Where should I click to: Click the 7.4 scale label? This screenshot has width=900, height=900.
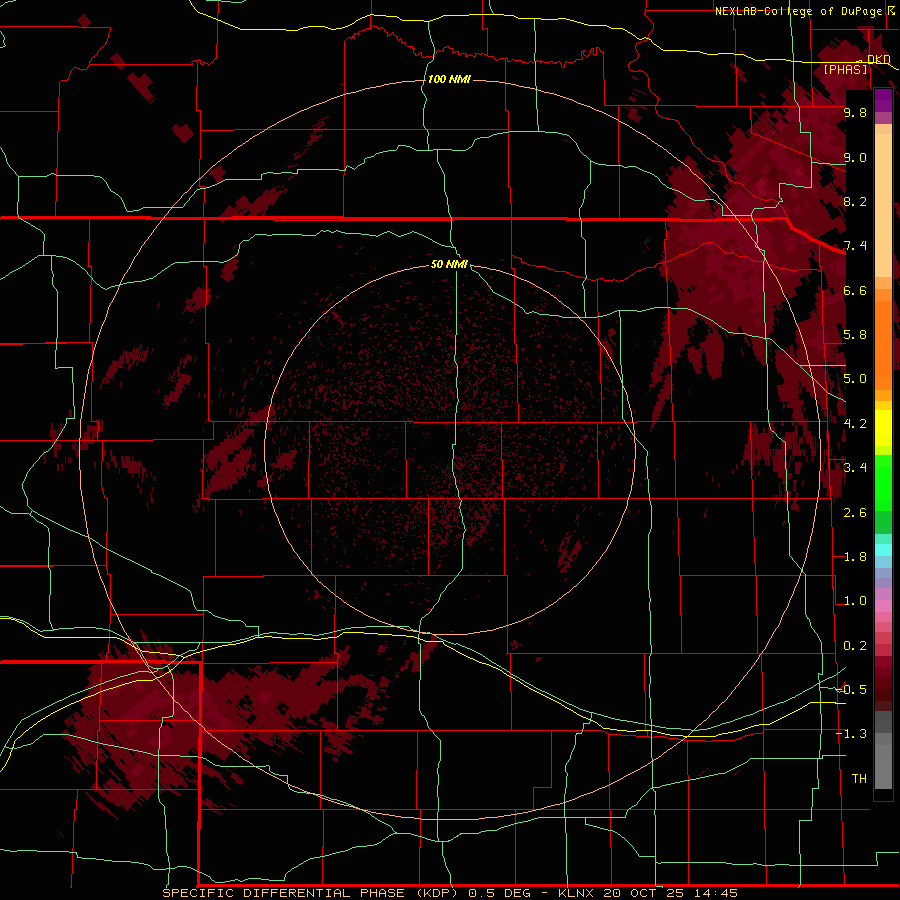pos(855,246)
